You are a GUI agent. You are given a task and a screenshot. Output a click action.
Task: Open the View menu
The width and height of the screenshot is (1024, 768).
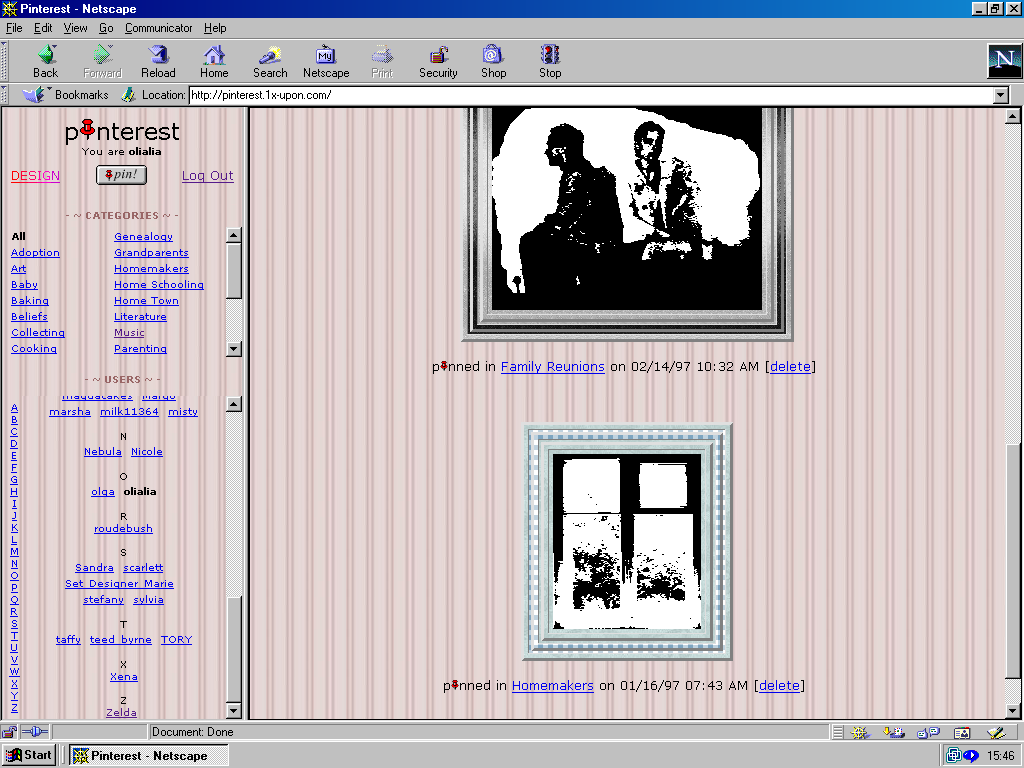coord(76,28)
